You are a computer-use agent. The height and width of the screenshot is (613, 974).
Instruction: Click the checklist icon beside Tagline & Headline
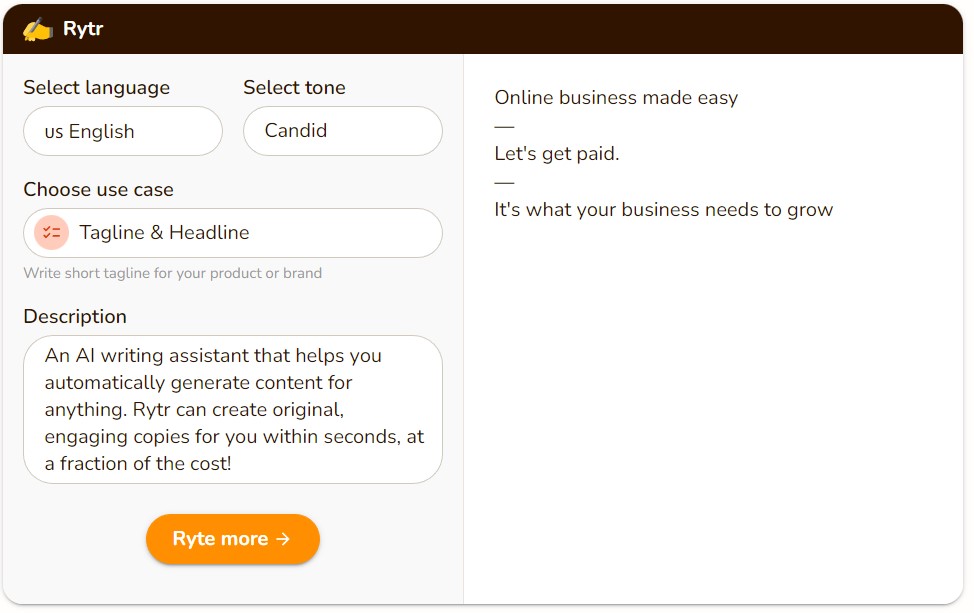(x=51, y=233)
